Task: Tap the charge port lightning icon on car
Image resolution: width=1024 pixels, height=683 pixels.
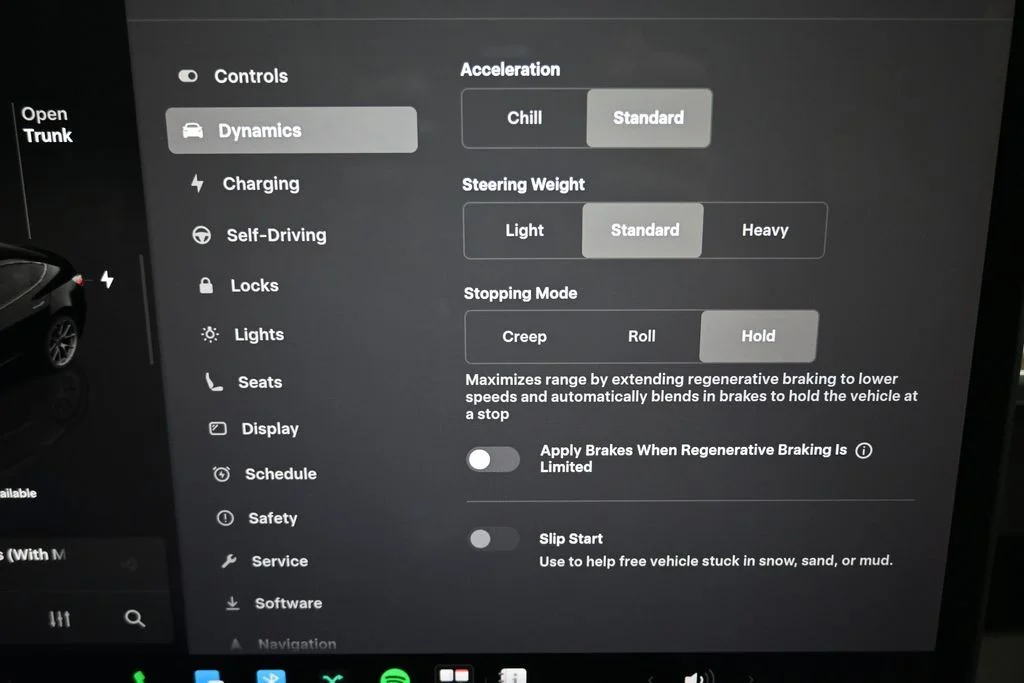Action: click(x=107, y=279)
